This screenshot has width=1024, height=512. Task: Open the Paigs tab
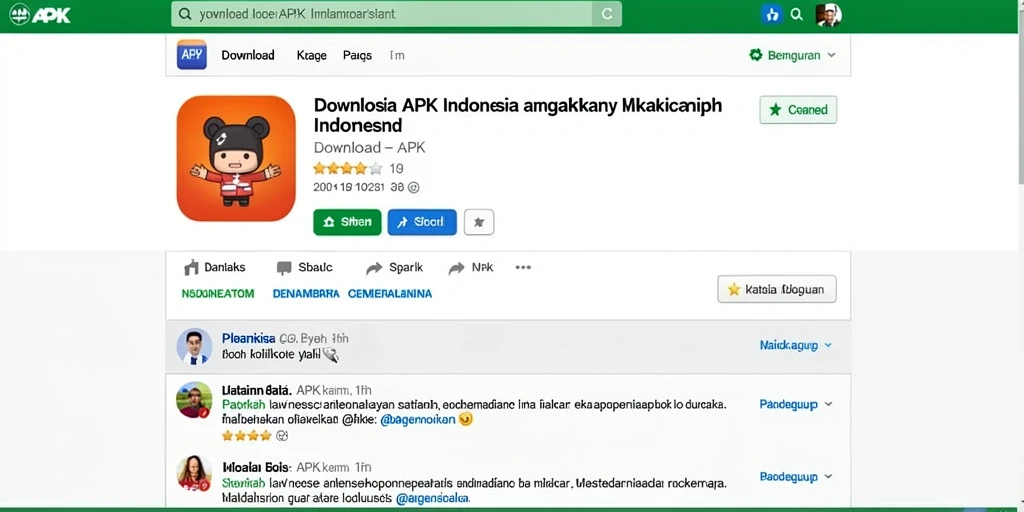tap(357, 56)
